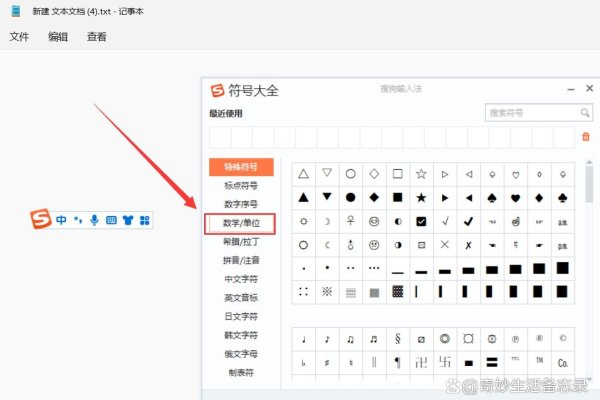Viewport: 600px width, 400px height.
Task: Select the 俄文字母 category
Action: (241, 354)
